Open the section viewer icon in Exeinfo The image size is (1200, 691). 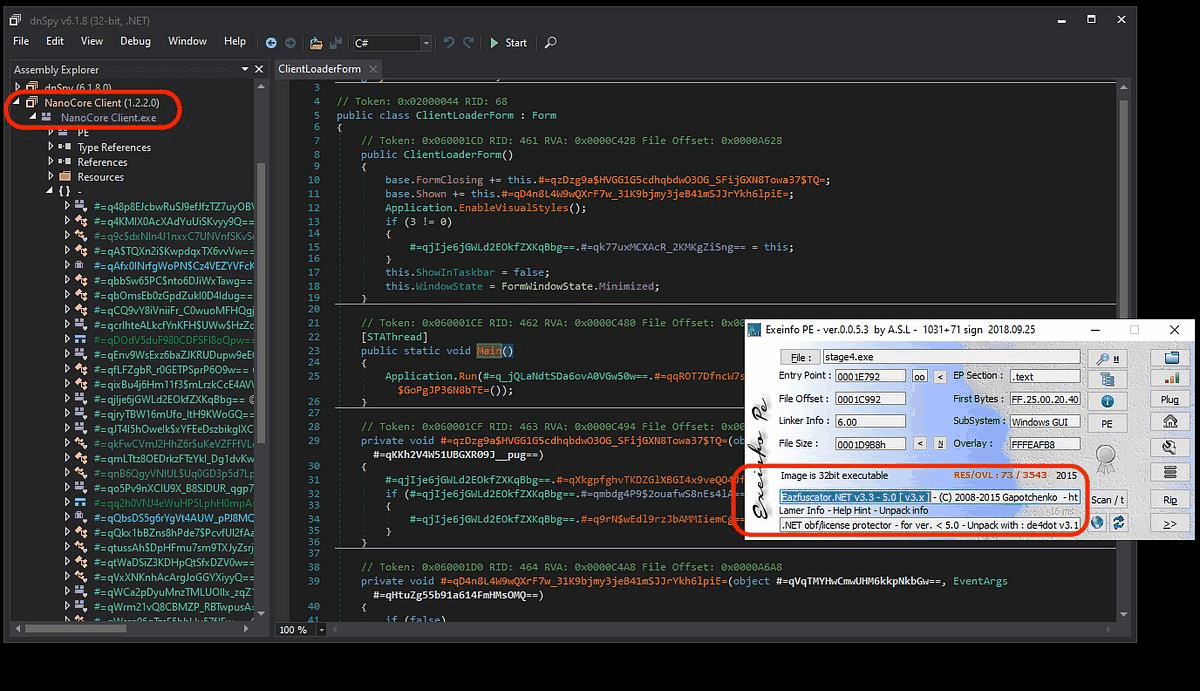1107,379
